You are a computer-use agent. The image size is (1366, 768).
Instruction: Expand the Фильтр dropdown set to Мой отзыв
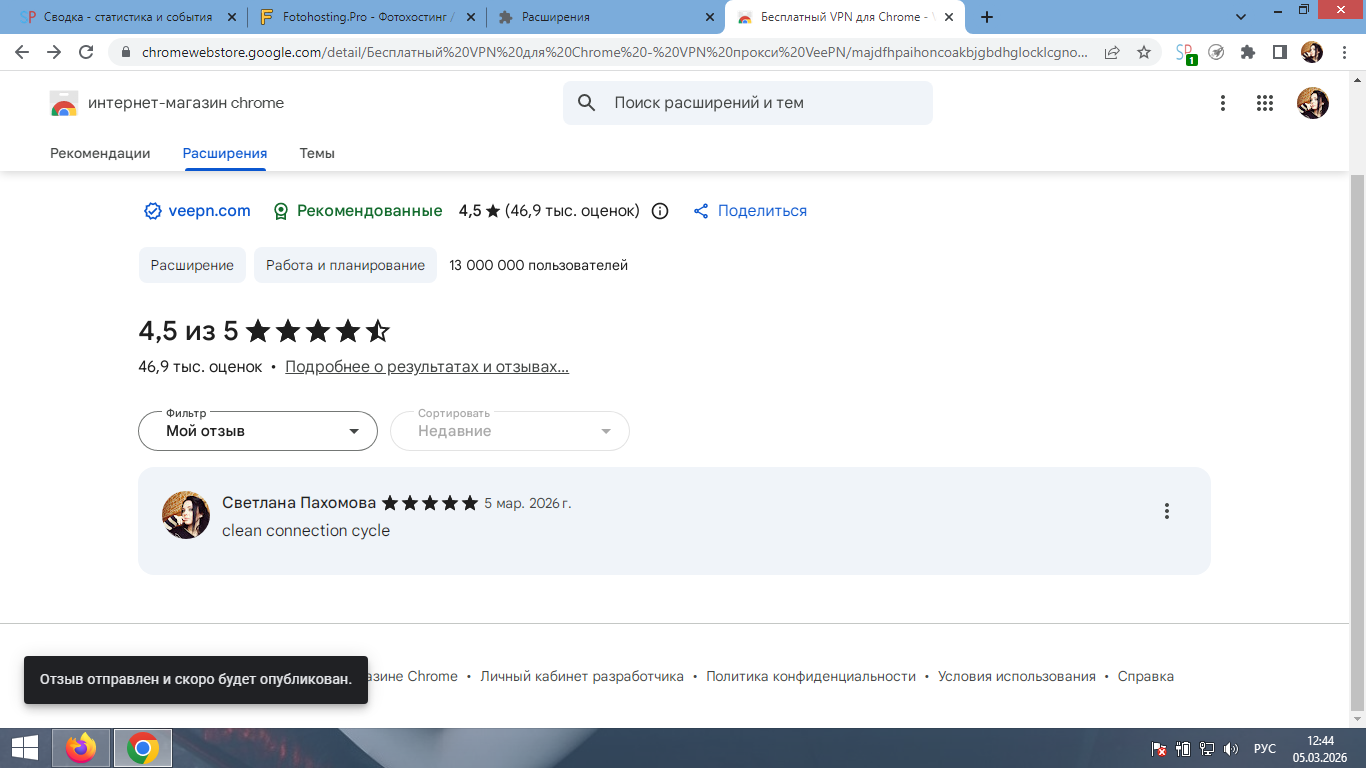point(258,431)
